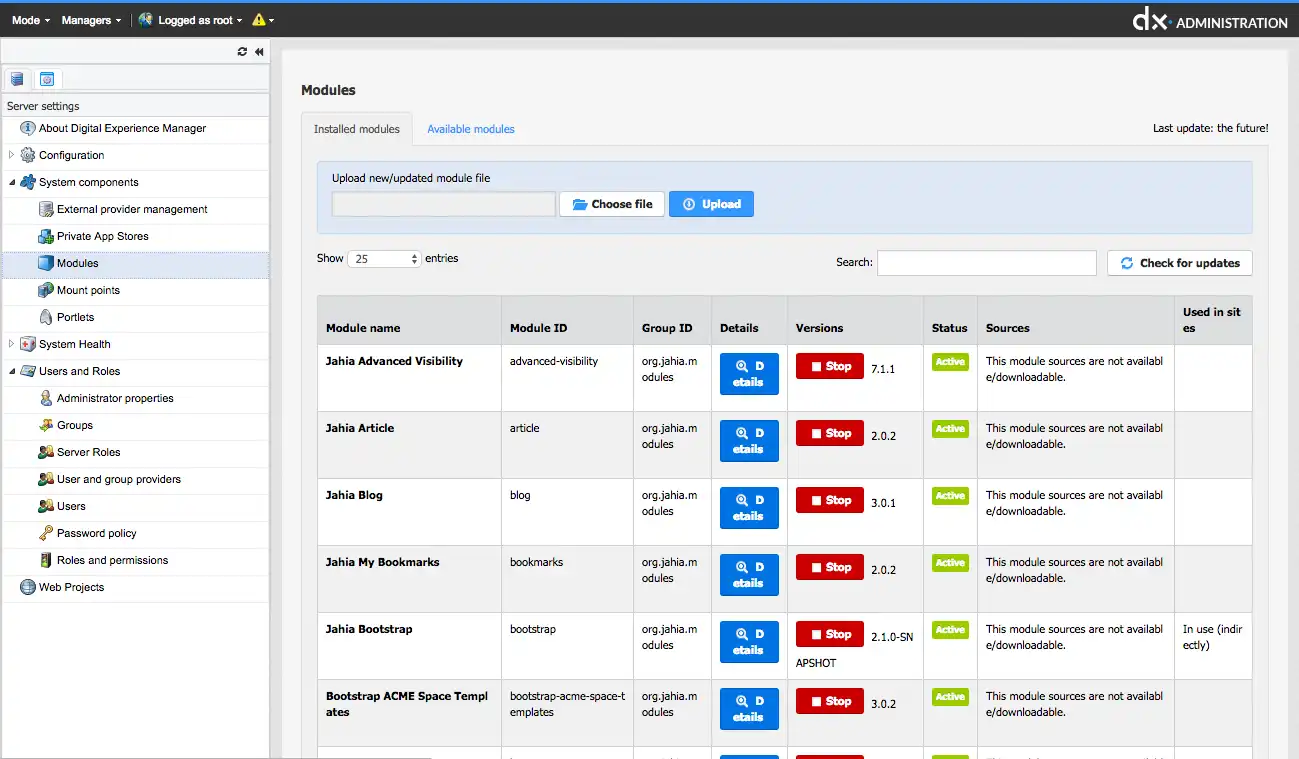
Task: Stop the Jahia Advanced Visibility module
Action: [x=829, y=366]
